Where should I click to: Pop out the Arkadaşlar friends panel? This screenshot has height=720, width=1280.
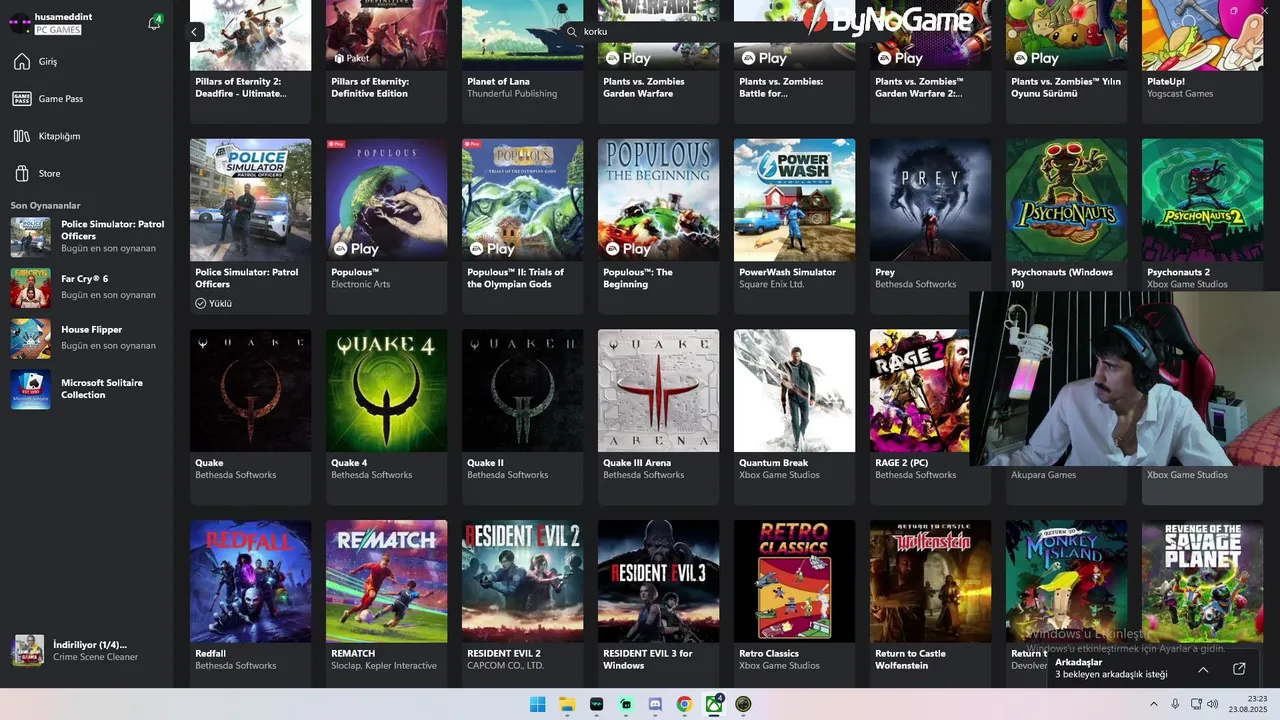[1239, 669]
